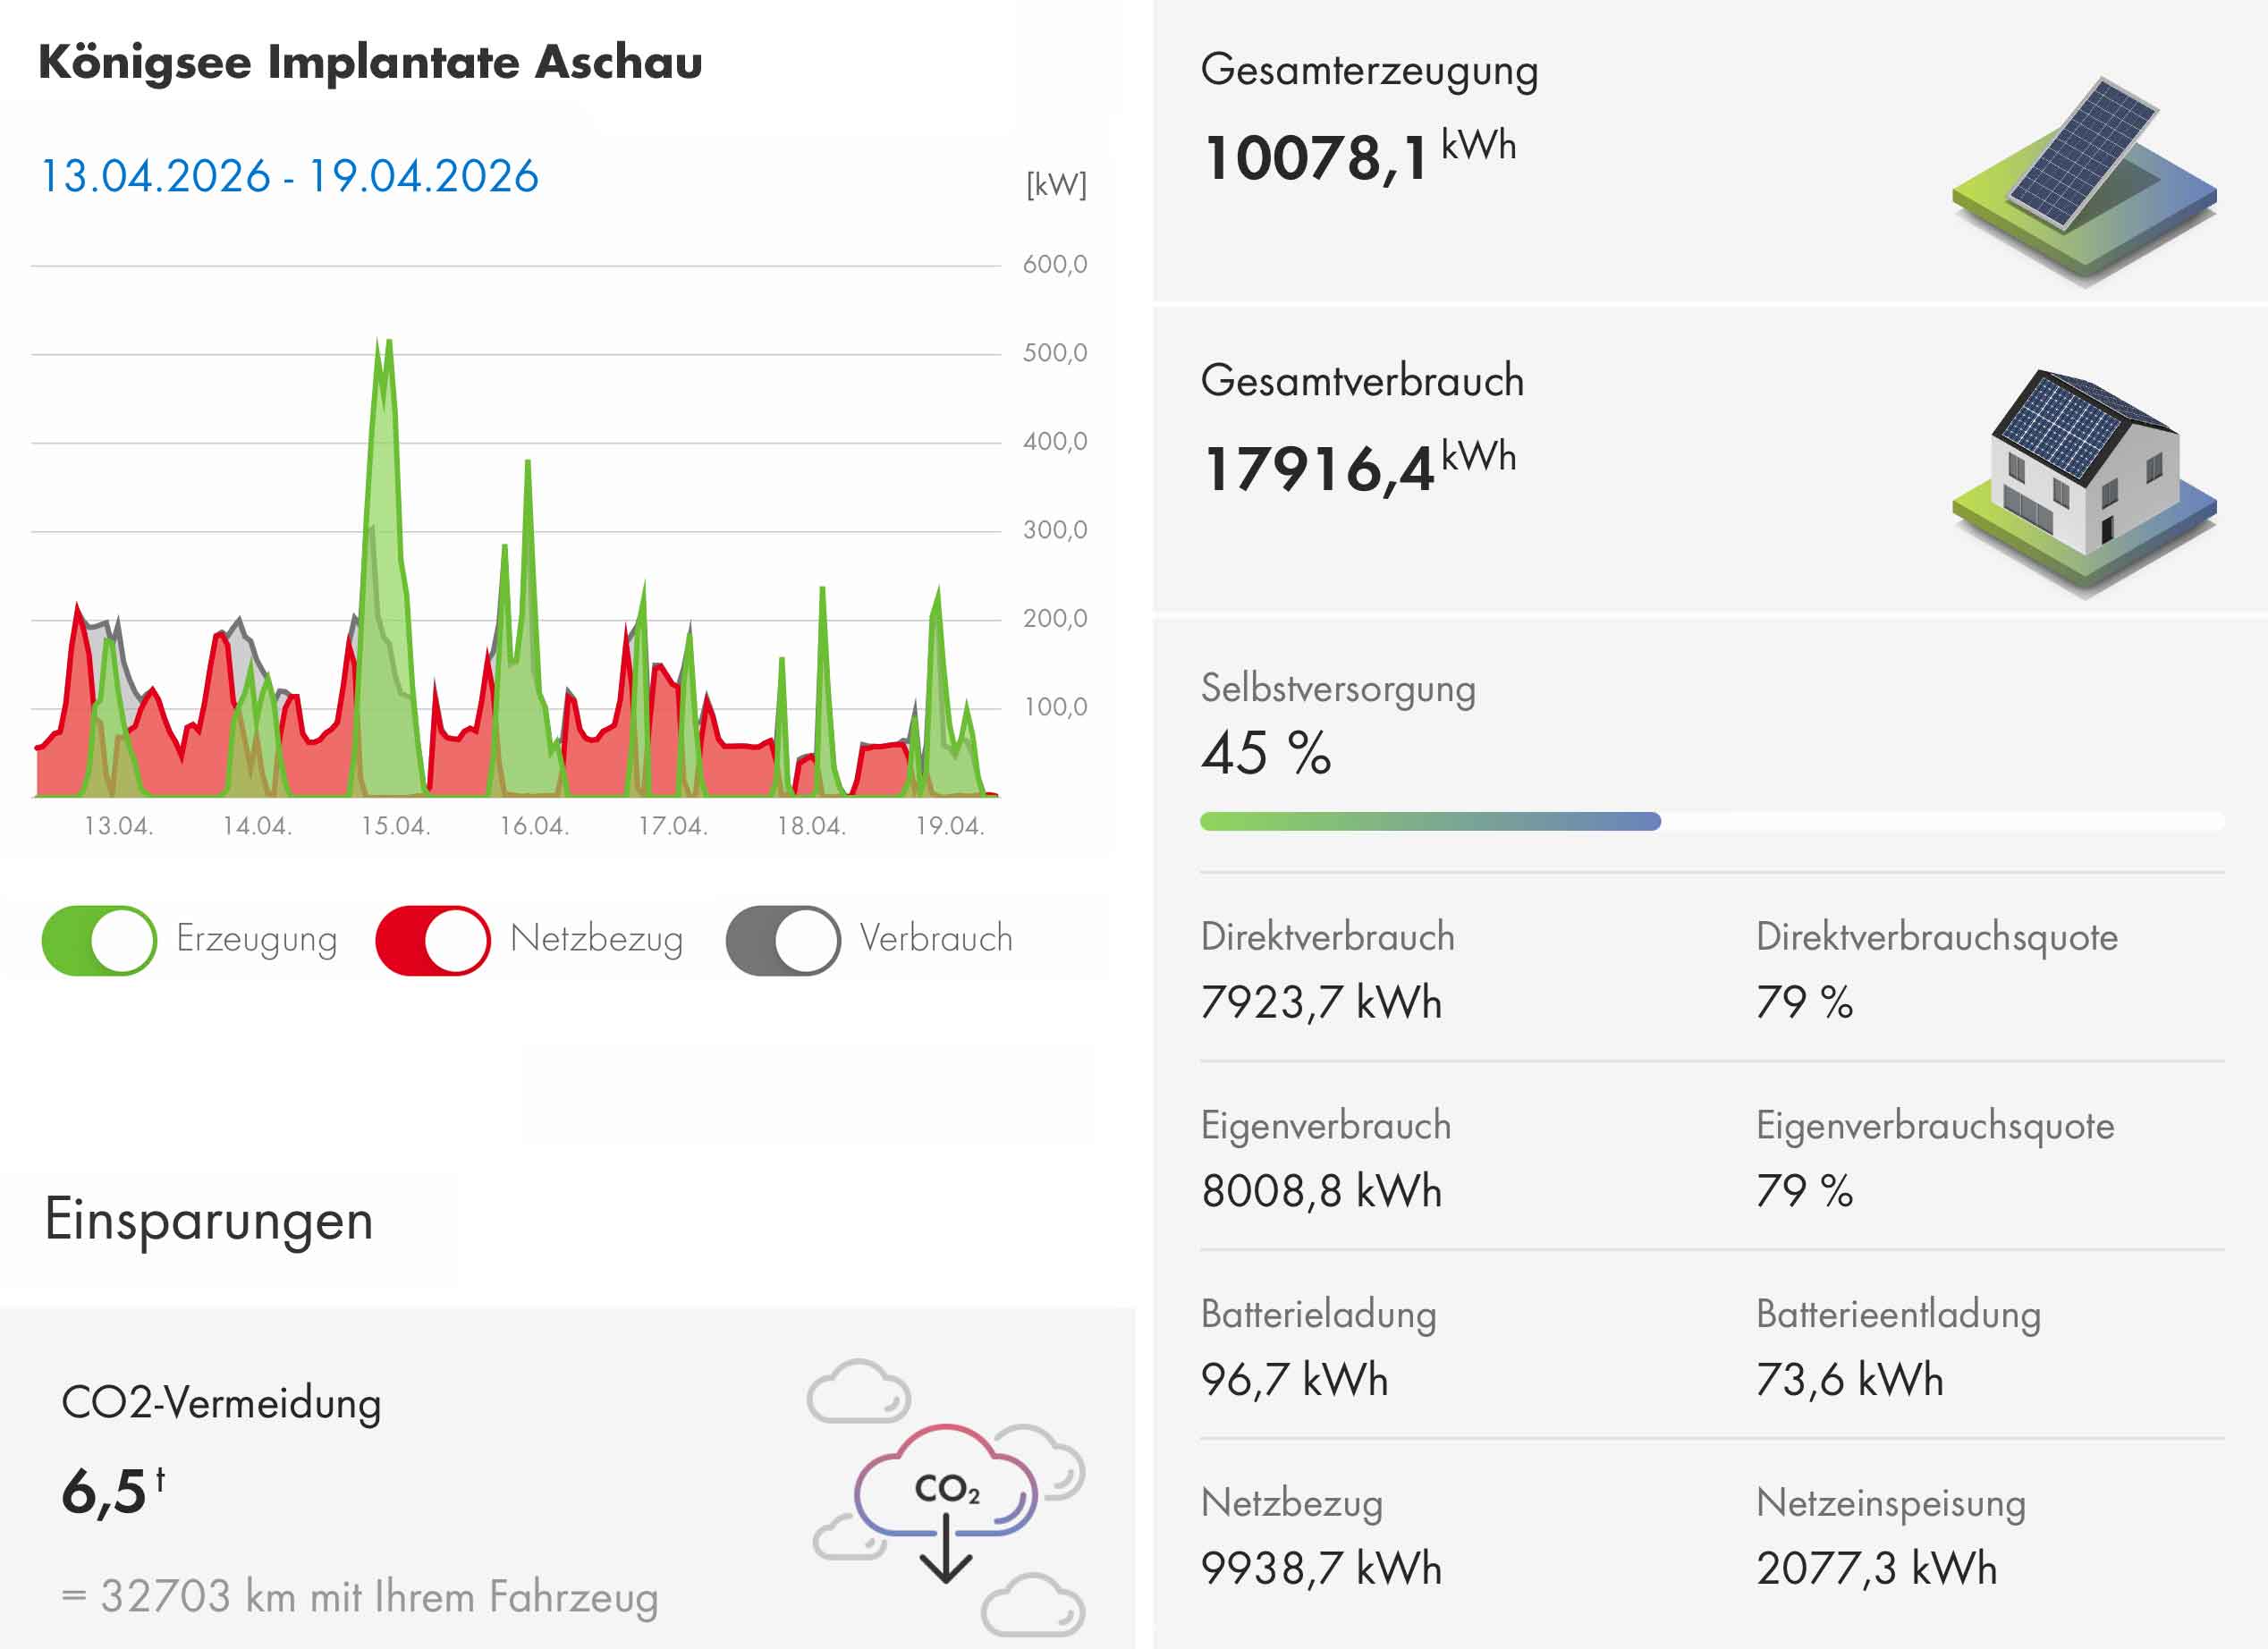Image resolution: width=2268 pixels, height=1649 pixels.
Task: Select the 15.04. label on the chart axis
Action: (x=396, y=826)
